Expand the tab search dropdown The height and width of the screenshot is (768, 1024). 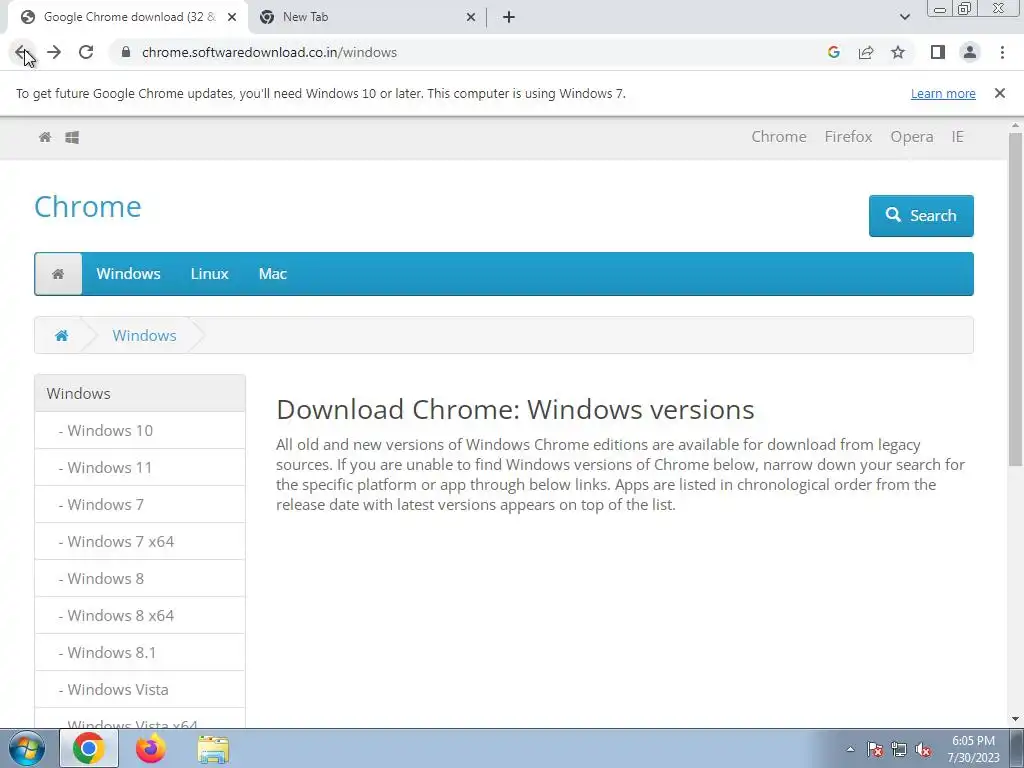904,17
